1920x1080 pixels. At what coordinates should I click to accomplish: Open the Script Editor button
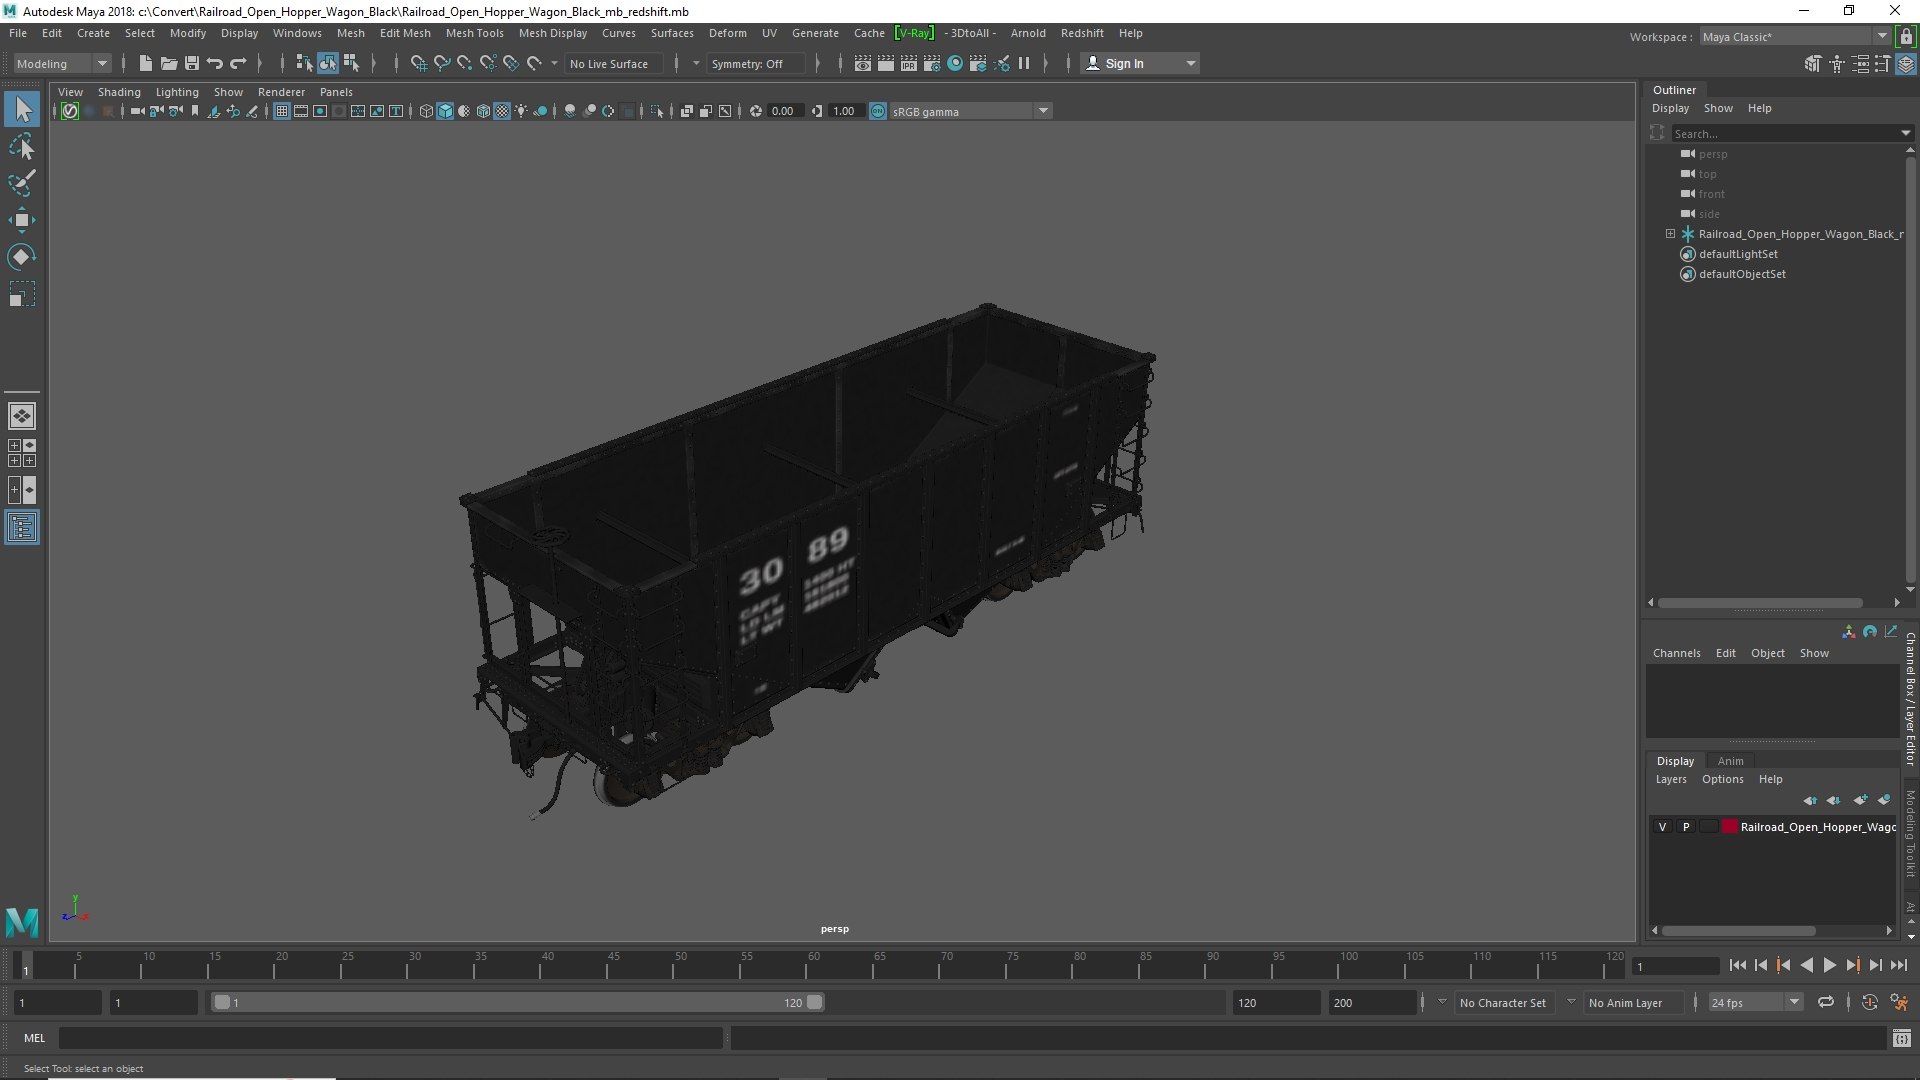[1901, 1038]
